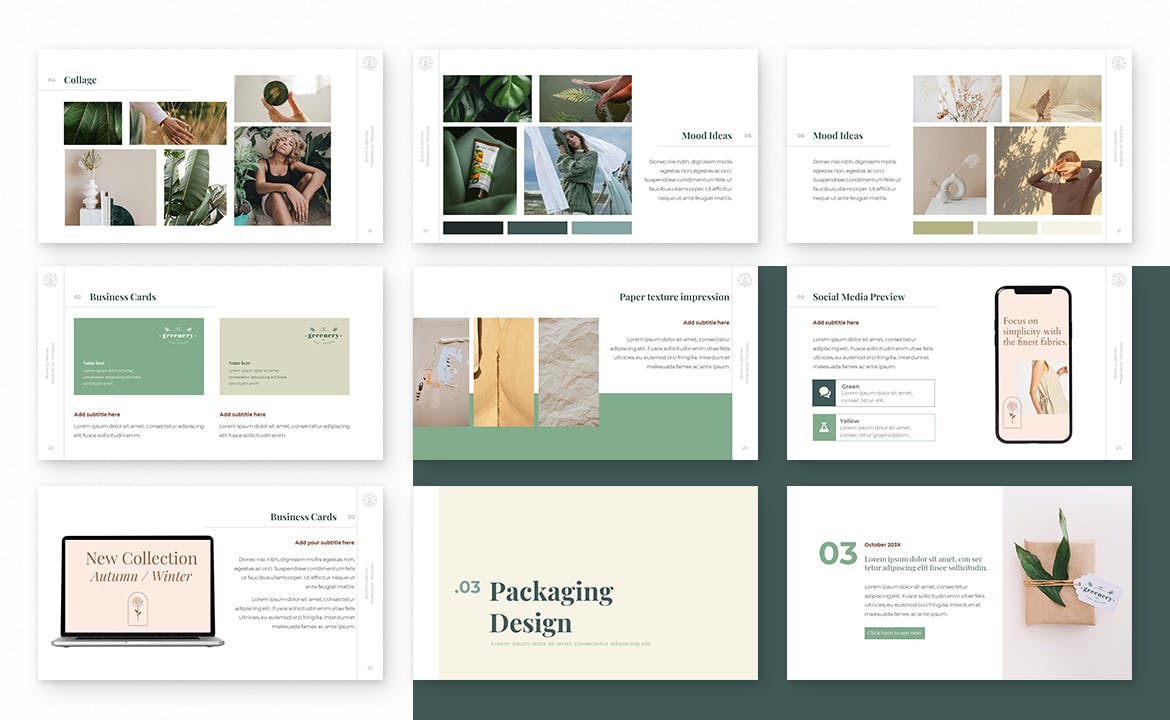Click the chat bubble icon beside Green
Image resolution: width=1170 pixels, height=720 pixels.
[x=824, y=393]
